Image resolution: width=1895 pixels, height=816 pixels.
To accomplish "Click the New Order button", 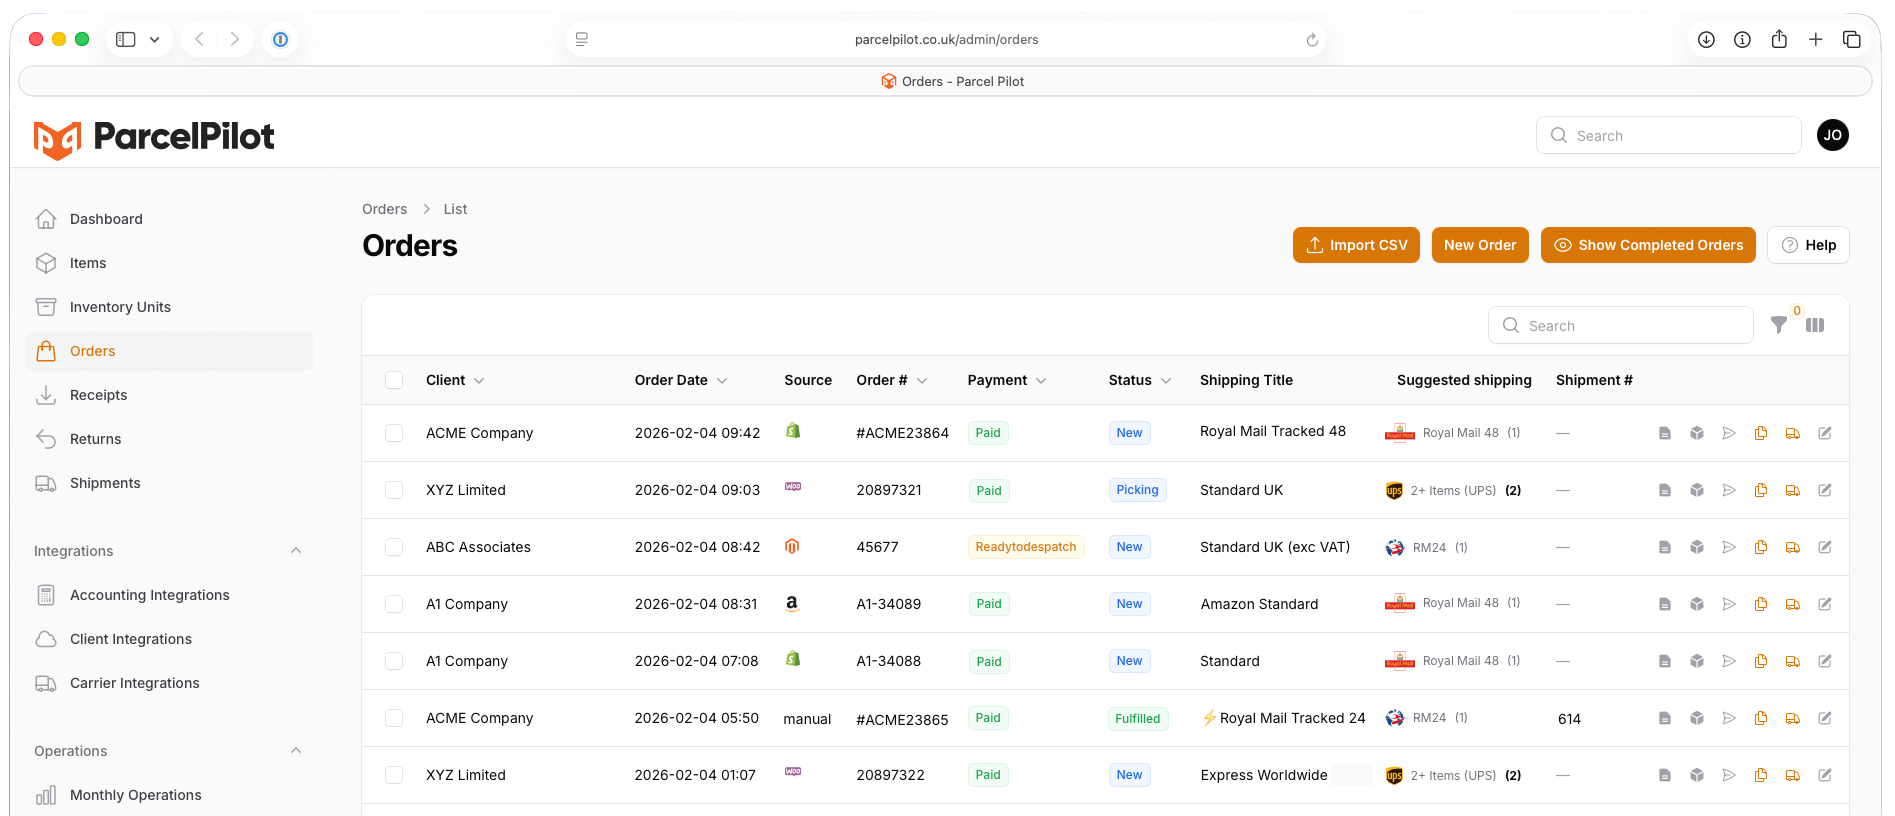I will click(1480, 245).
